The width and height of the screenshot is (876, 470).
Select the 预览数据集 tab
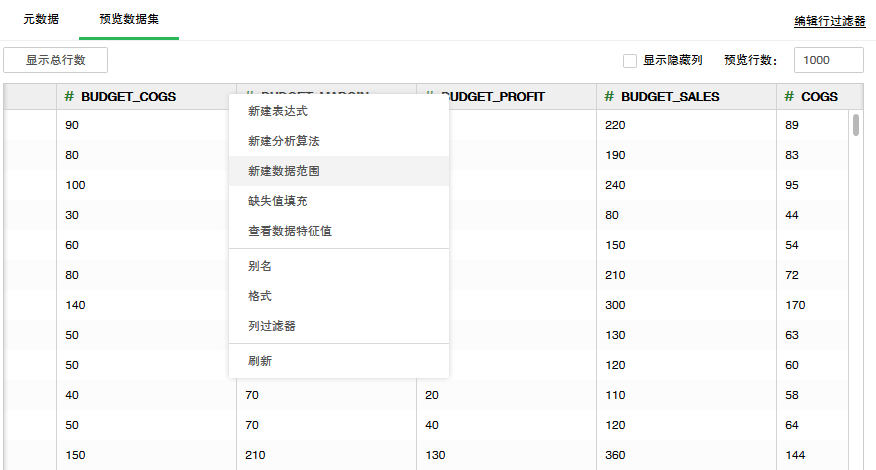tap(128, 19)
